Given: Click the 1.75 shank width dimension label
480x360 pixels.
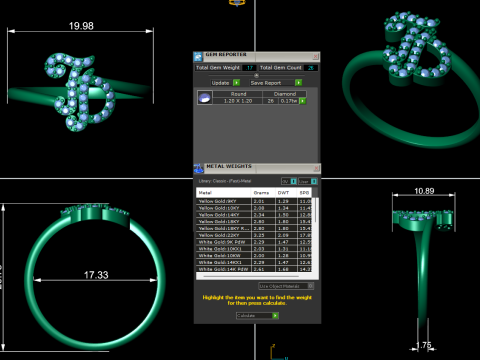Looking at the screenshot, I should coord(423,345).
